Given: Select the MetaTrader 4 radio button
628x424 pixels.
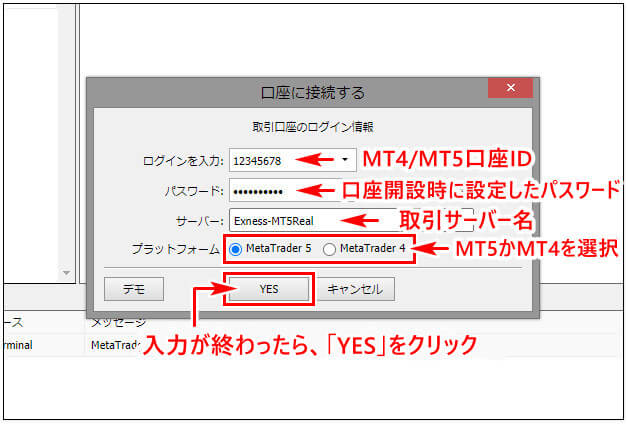Looking at the screenshot, I should 329,249.
